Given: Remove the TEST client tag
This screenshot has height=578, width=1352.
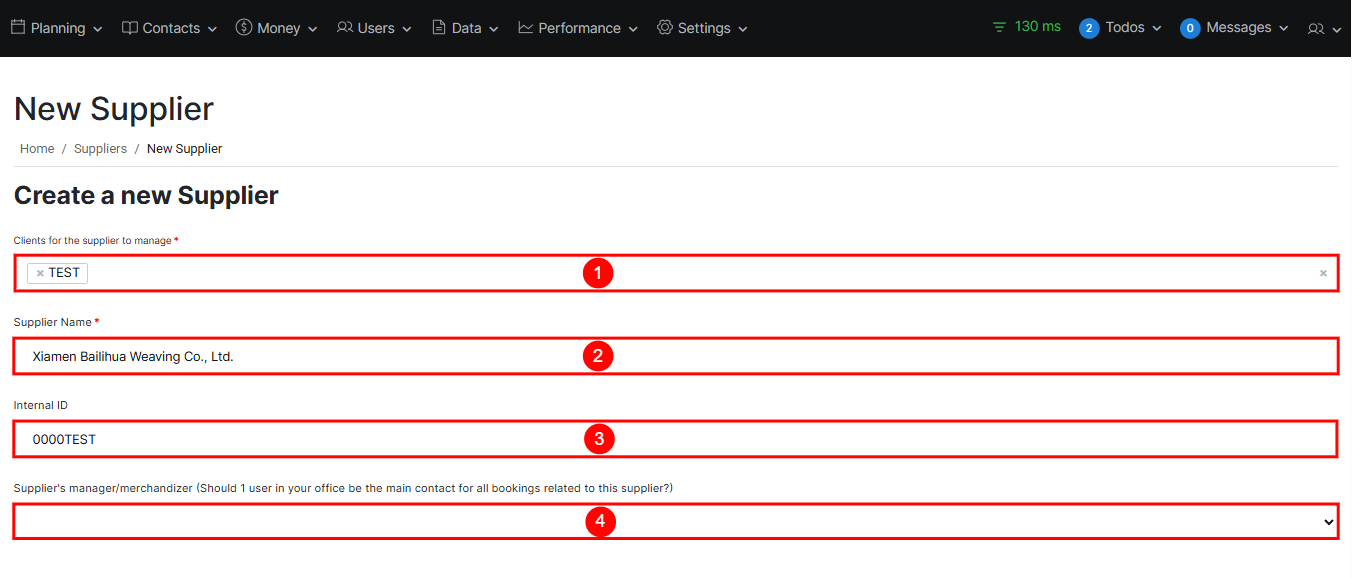Looking at the screenshot, I should tap(40, 273).
